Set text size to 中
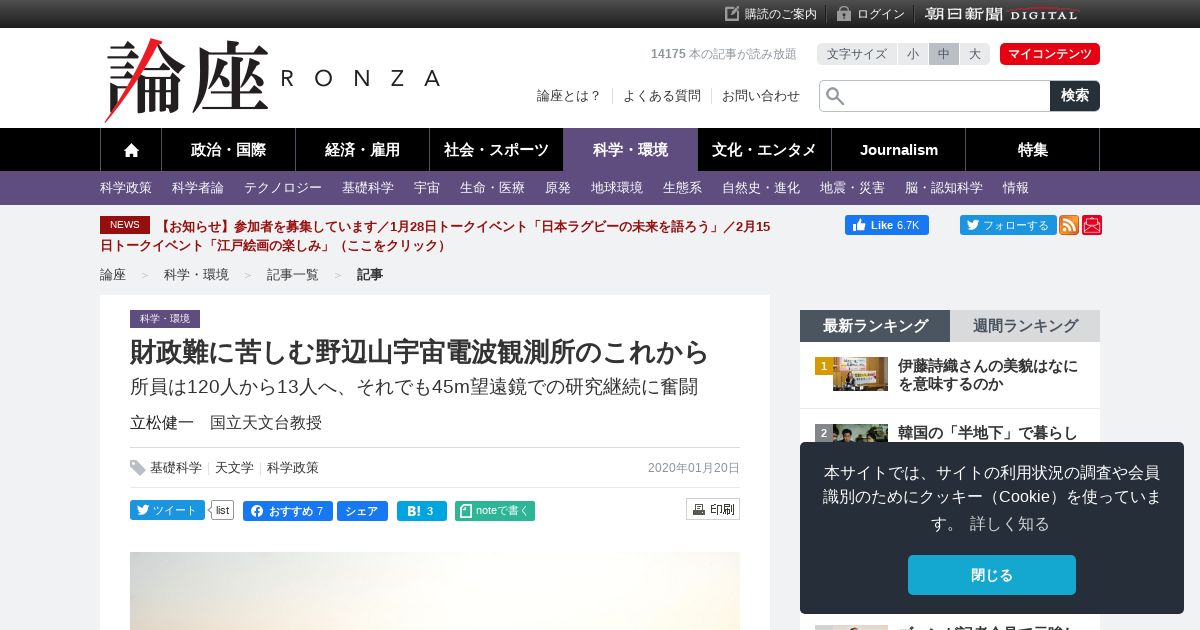 click(x=943, y=54)
